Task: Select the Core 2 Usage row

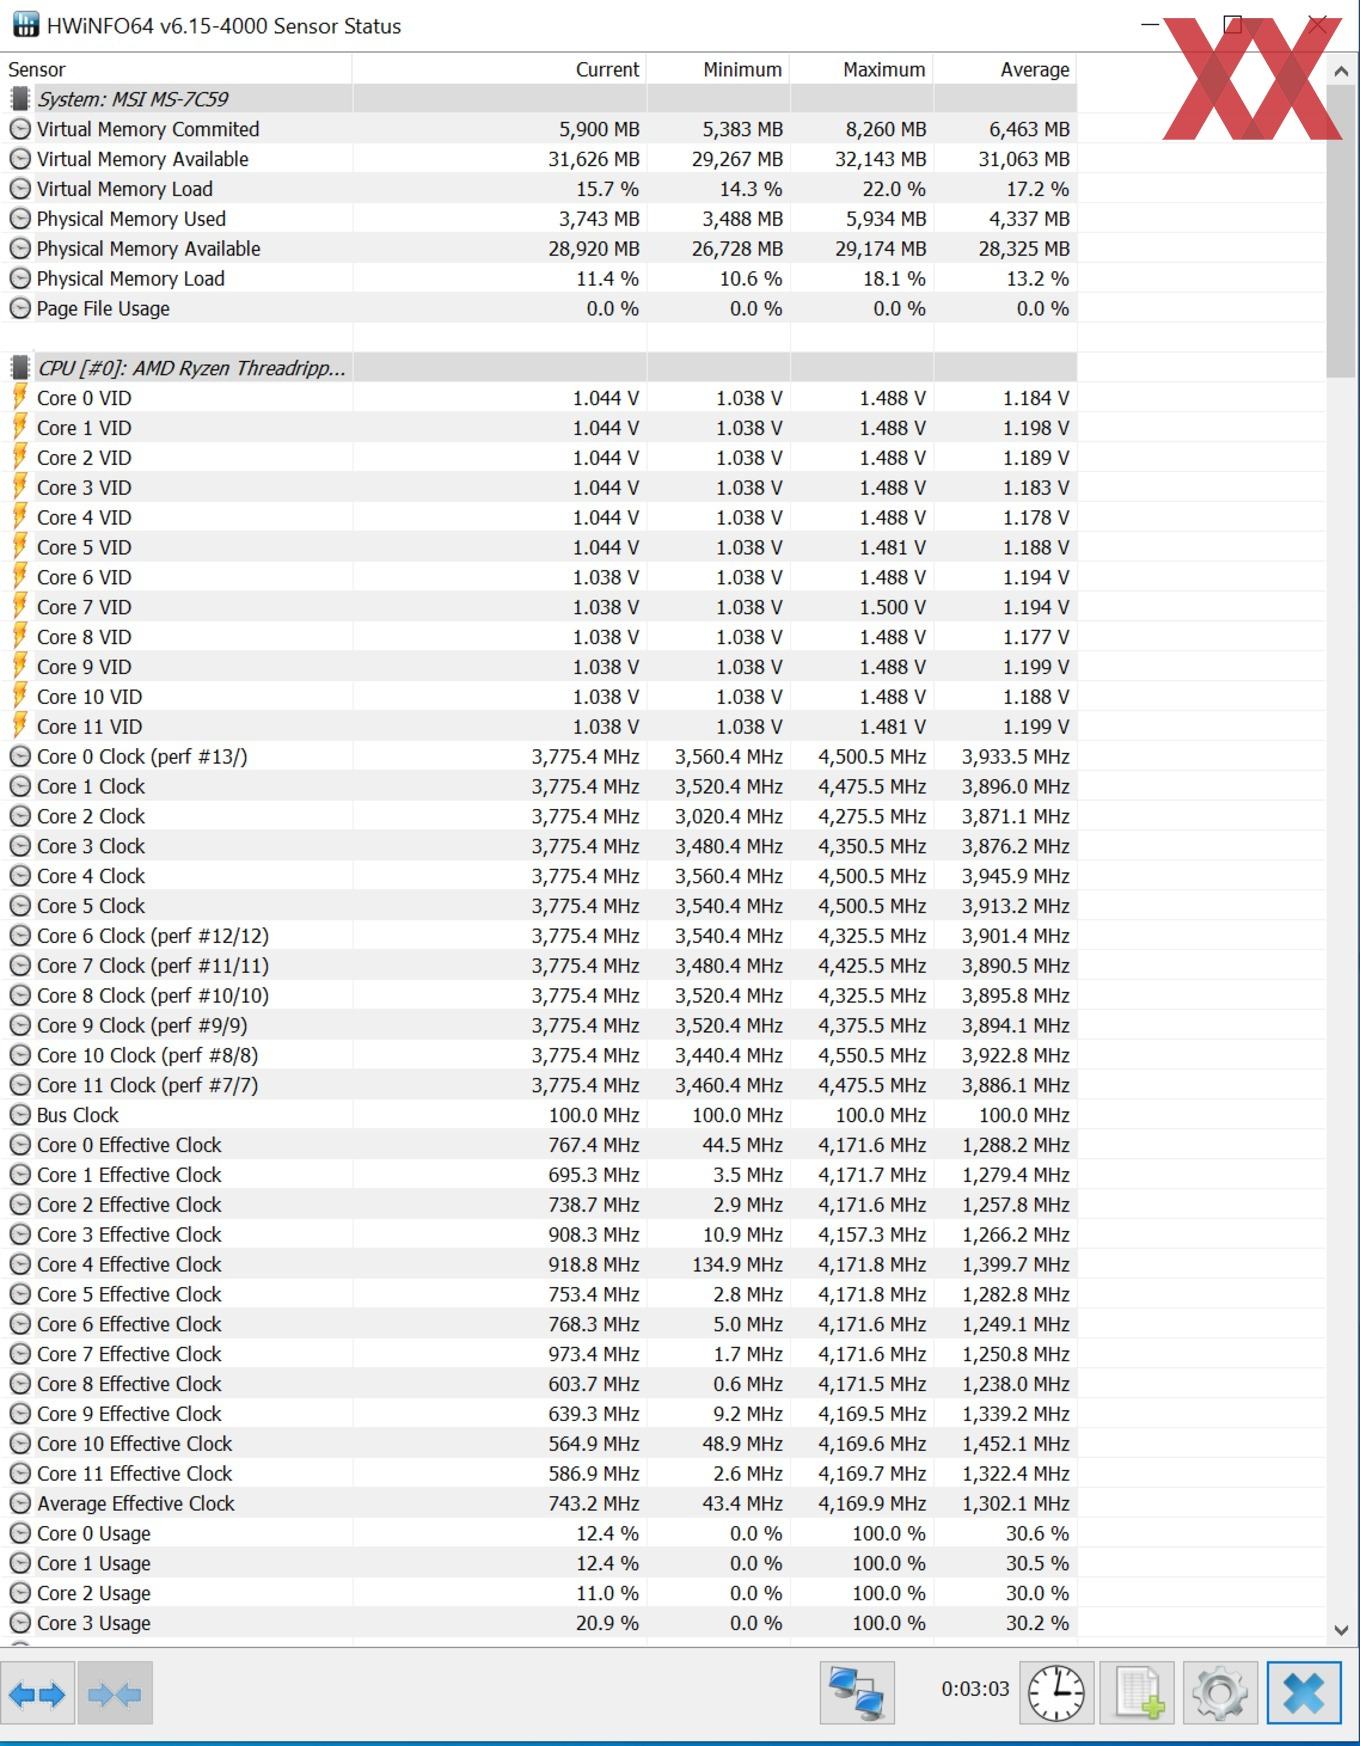Action: tap(538, 1593)
